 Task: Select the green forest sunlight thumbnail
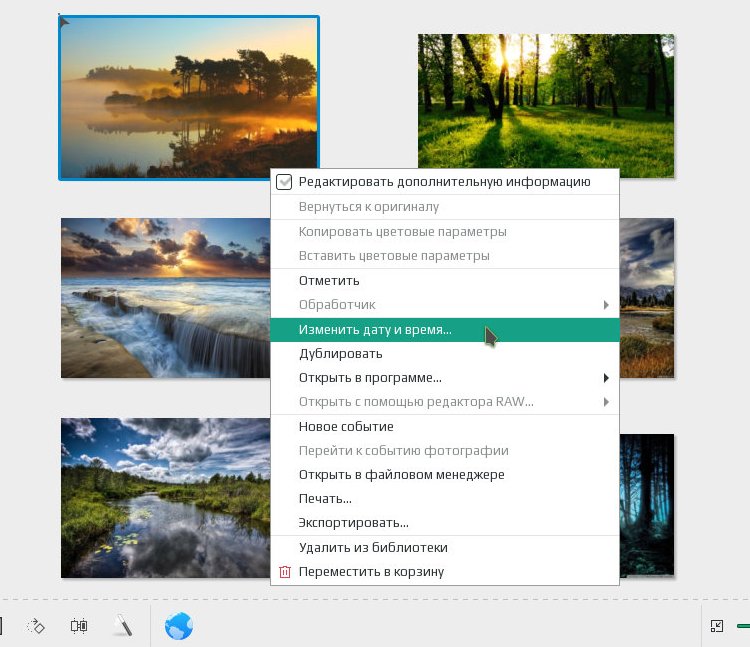point(546,100)
